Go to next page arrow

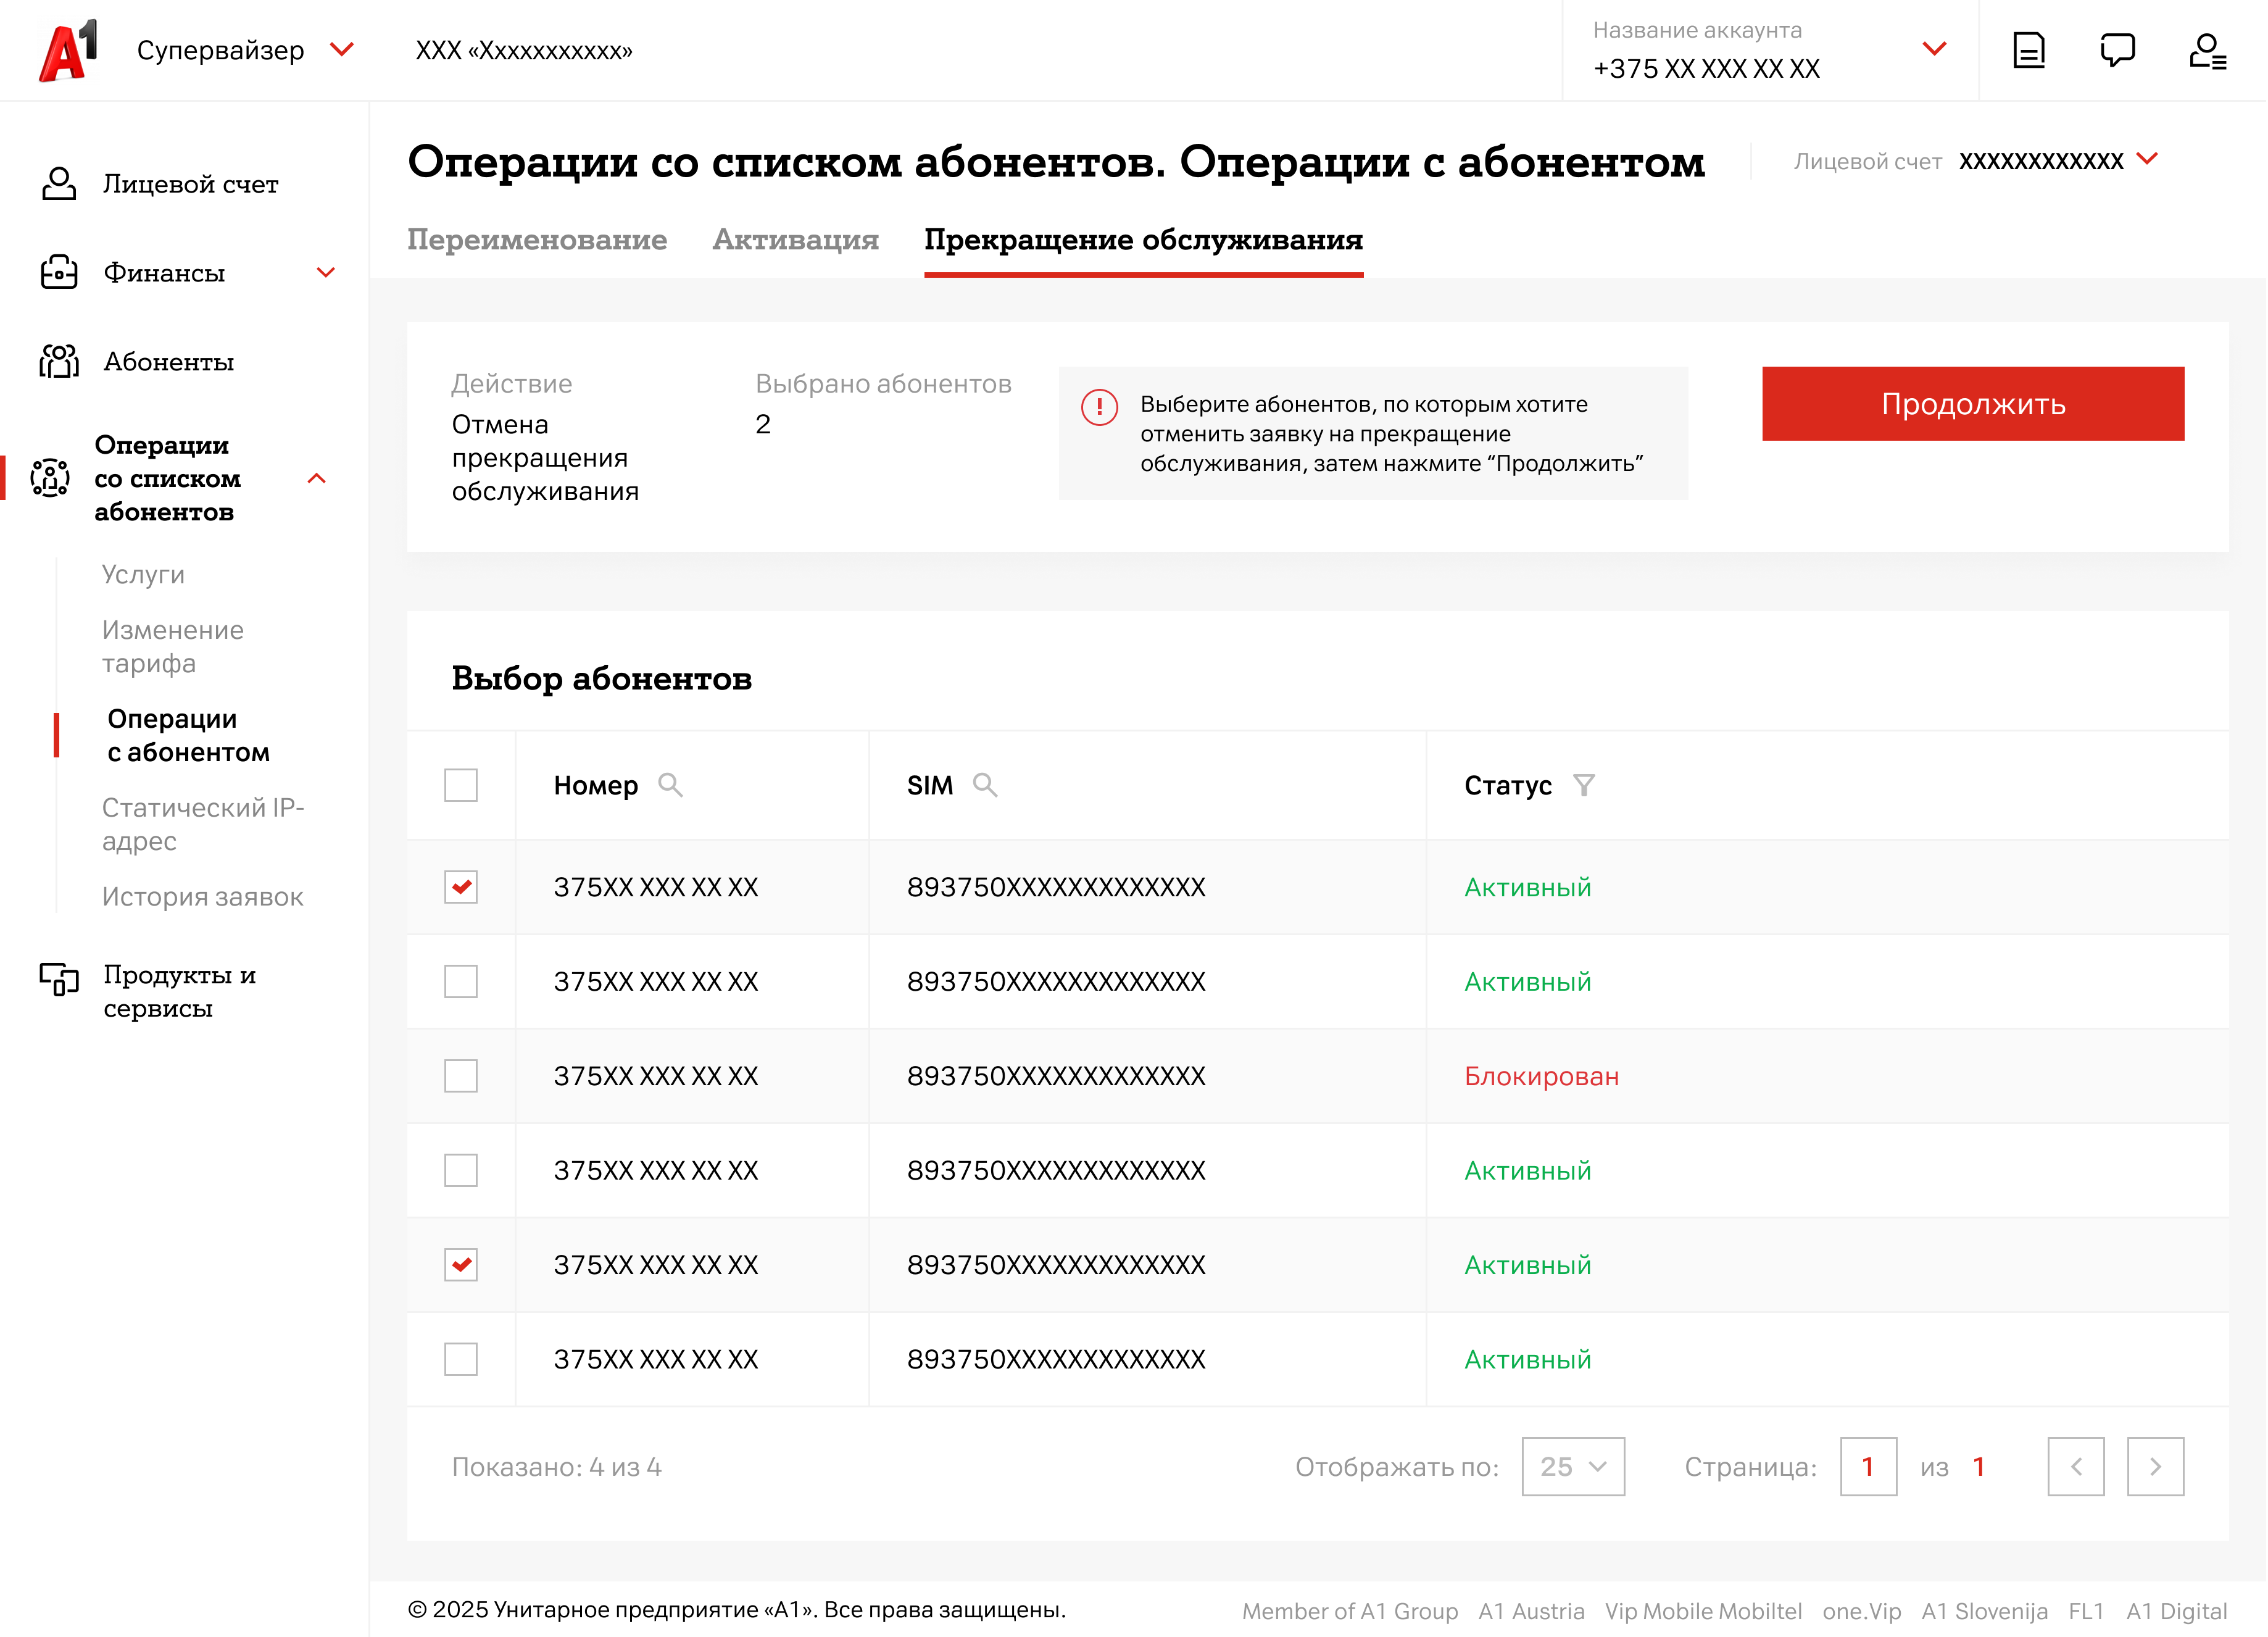click(2155, 1467)
